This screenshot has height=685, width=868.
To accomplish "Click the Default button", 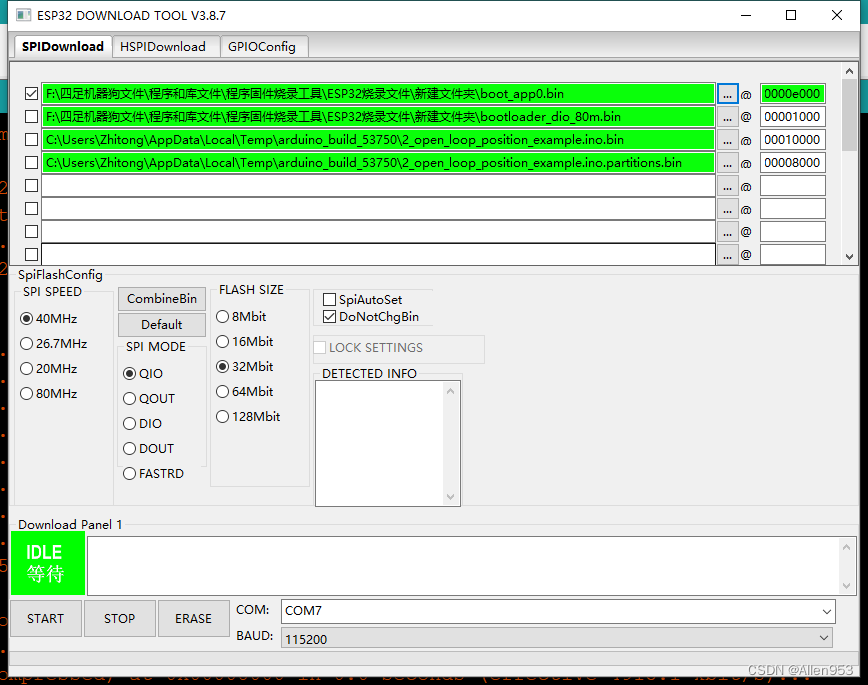I will [x=162, y=325].
